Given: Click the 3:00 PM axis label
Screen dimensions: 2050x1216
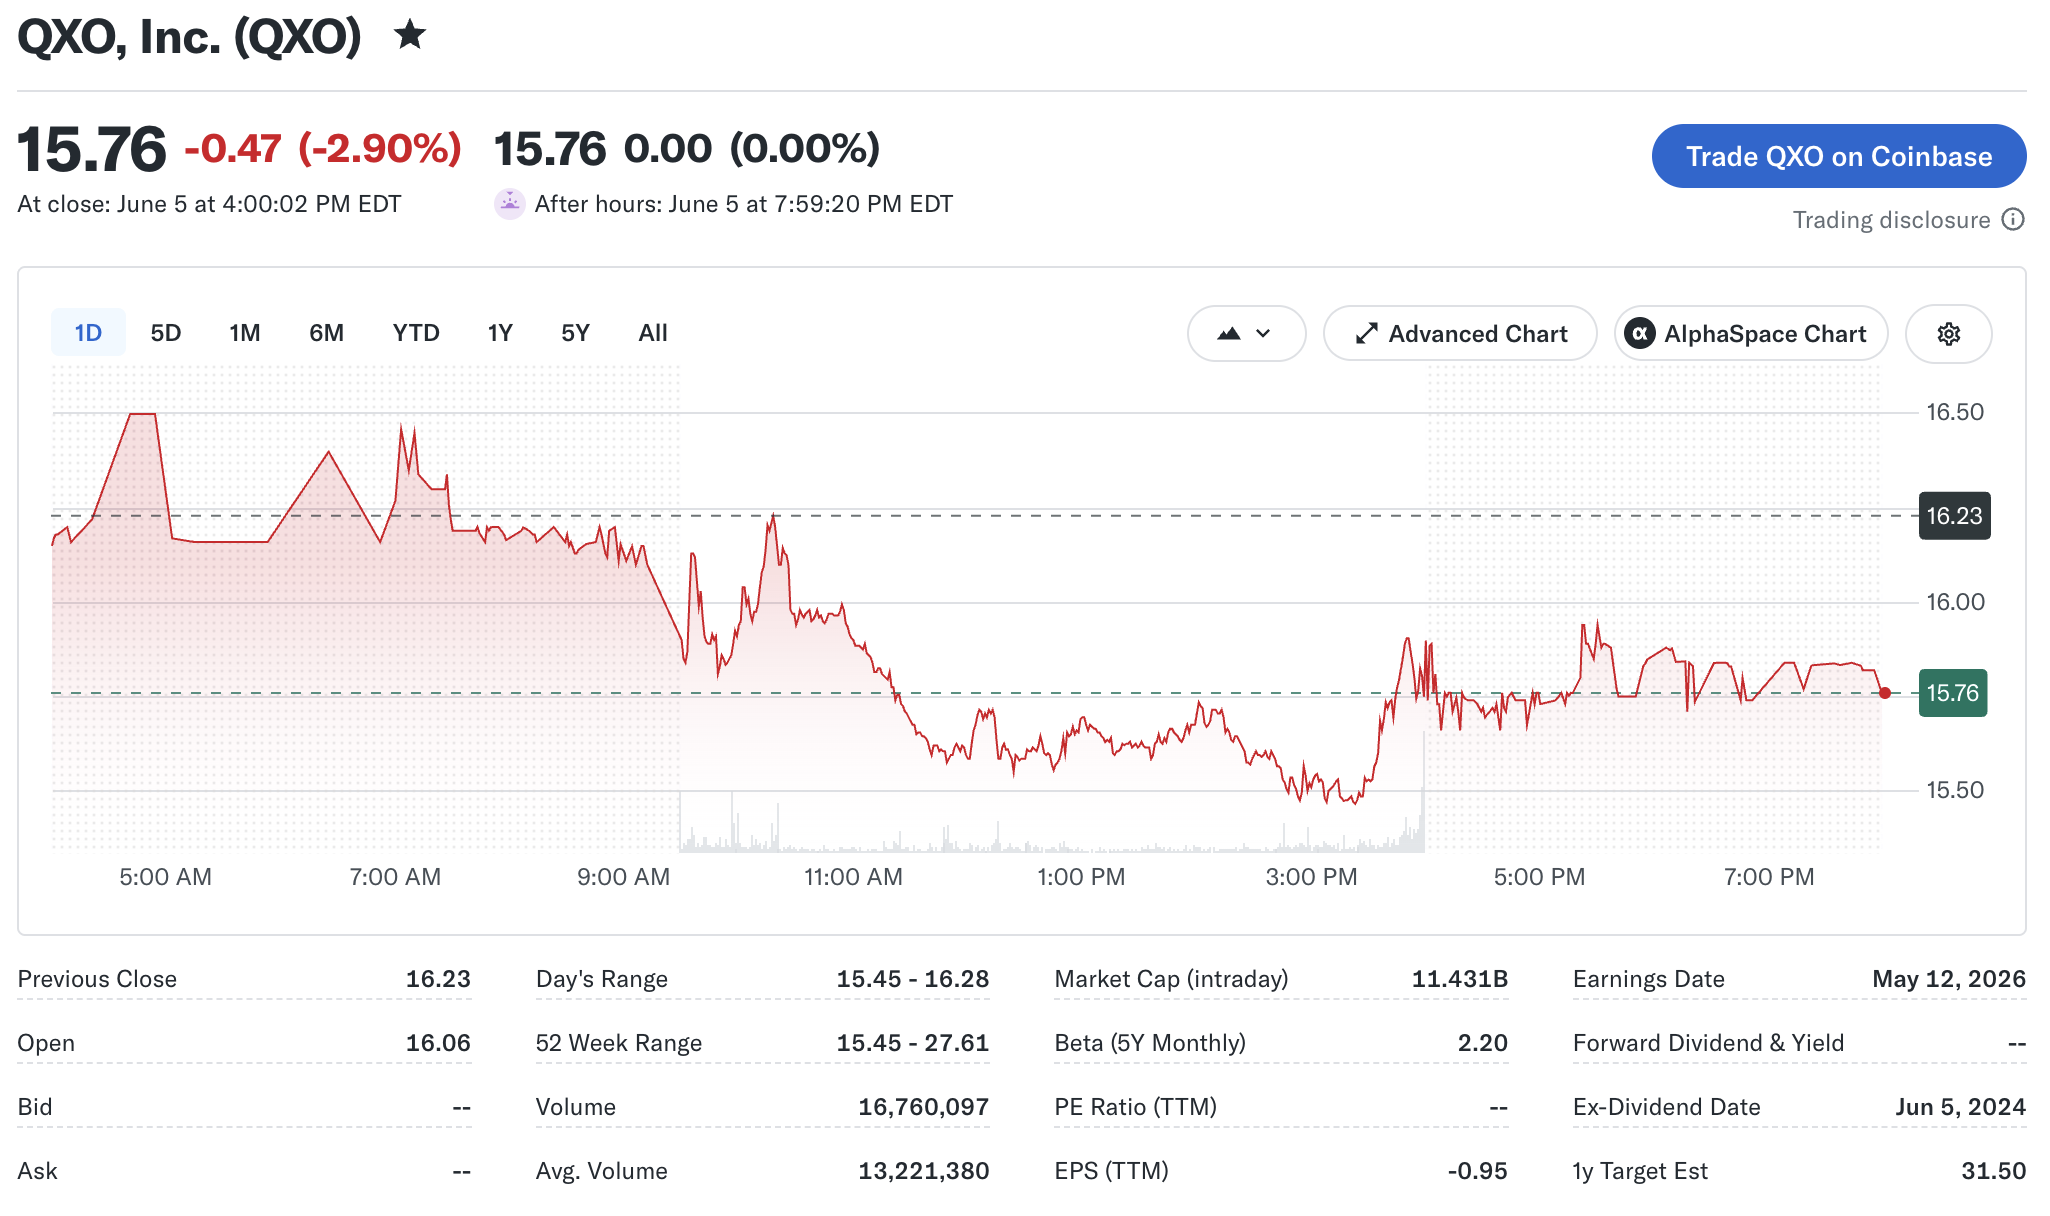Looking at the screenshot, I should coord(1311,877).
